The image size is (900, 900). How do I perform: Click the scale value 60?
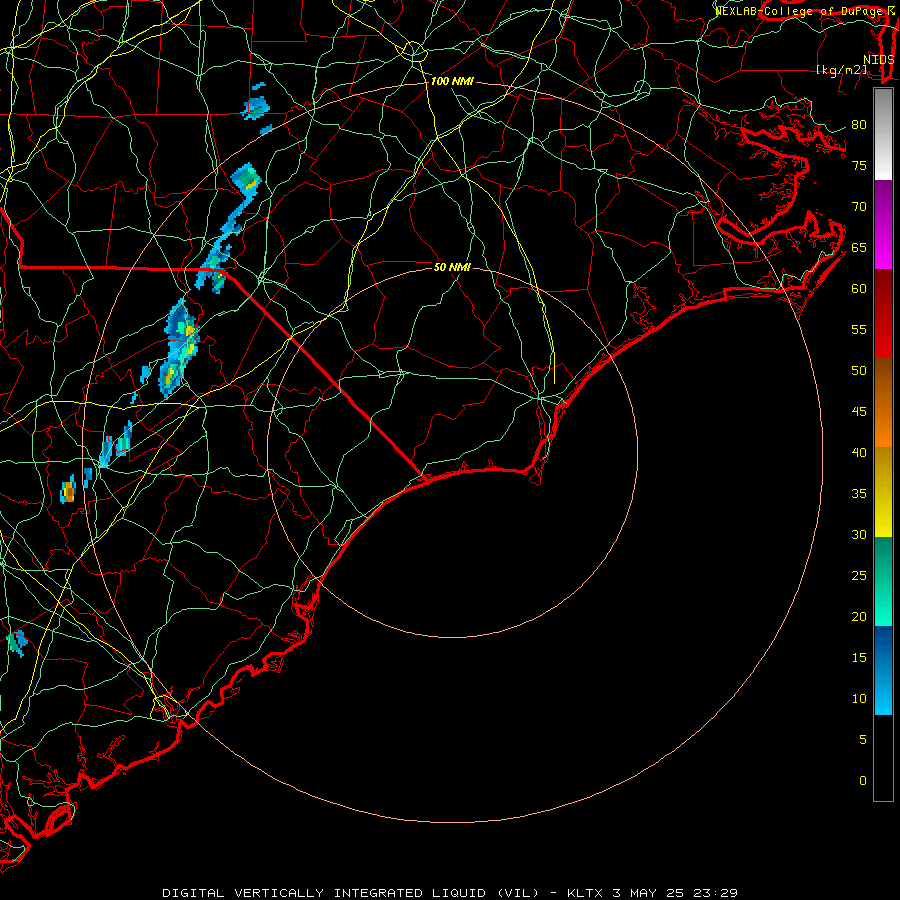coord(859,289)
